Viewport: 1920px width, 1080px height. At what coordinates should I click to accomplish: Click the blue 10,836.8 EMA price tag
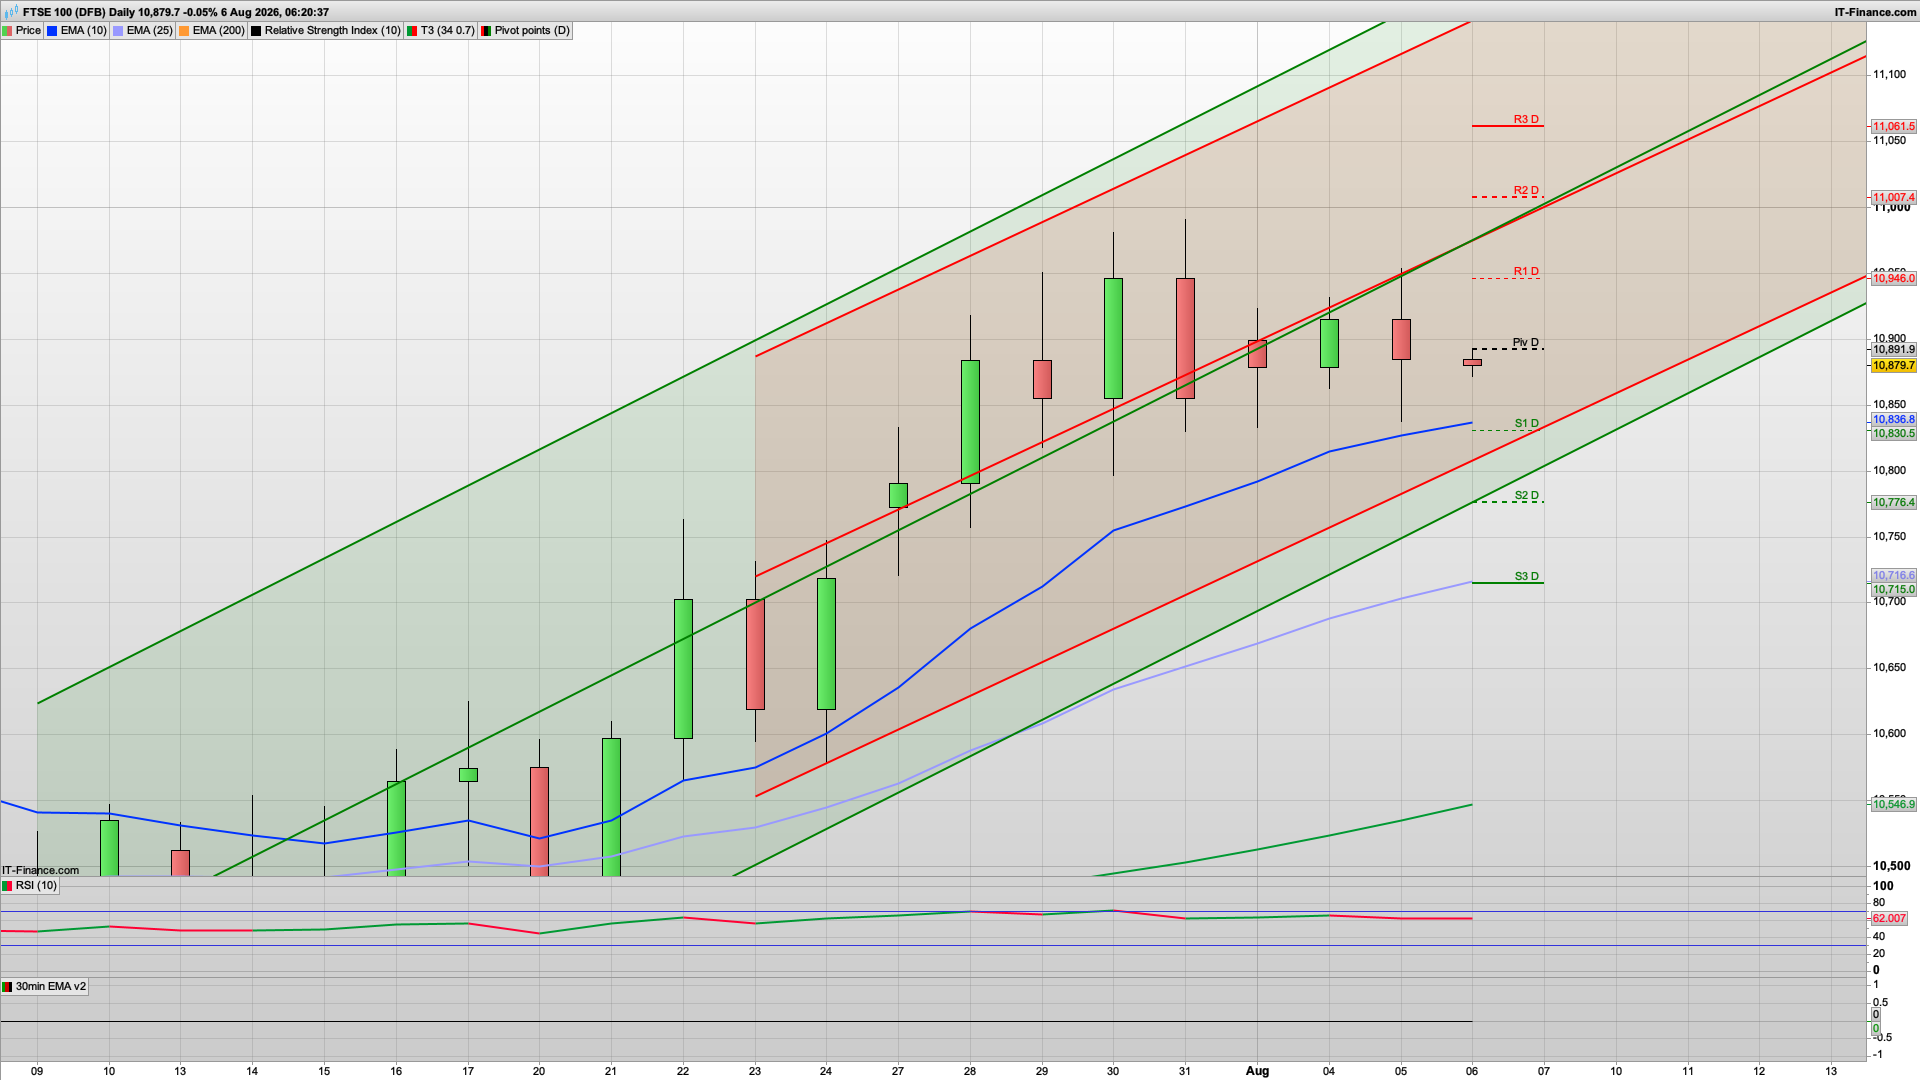(1893, 420)
